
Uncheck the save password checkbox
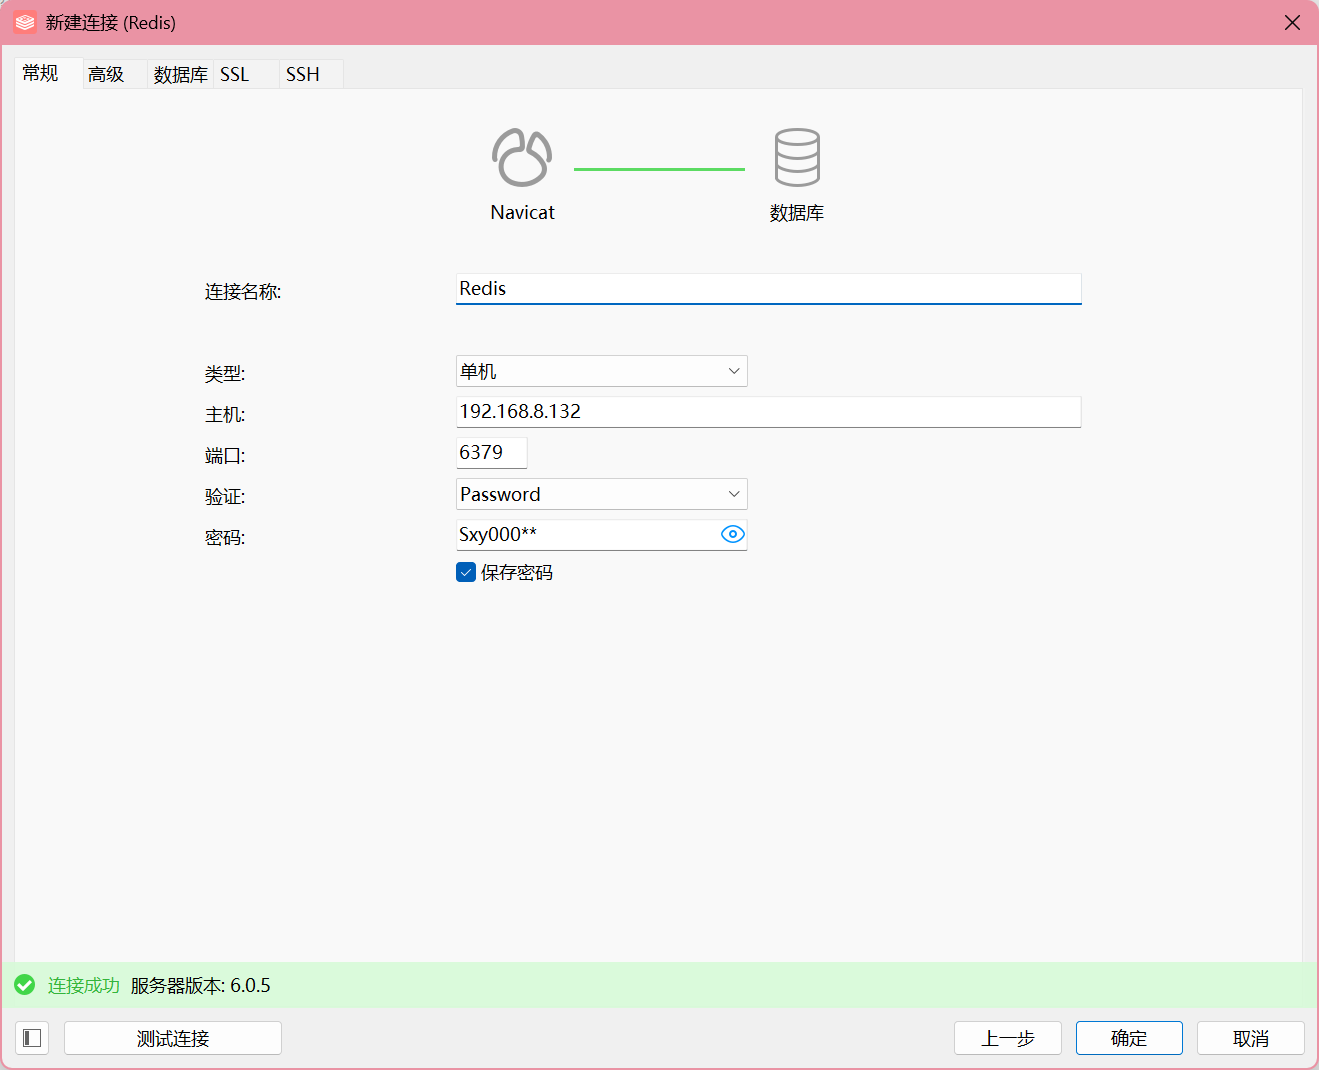pos(466,572)
